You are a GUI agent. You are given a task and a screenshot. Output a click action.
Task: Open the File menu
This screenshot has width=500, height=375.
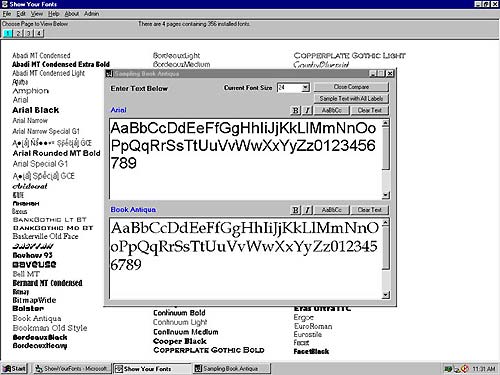[7, 14]
